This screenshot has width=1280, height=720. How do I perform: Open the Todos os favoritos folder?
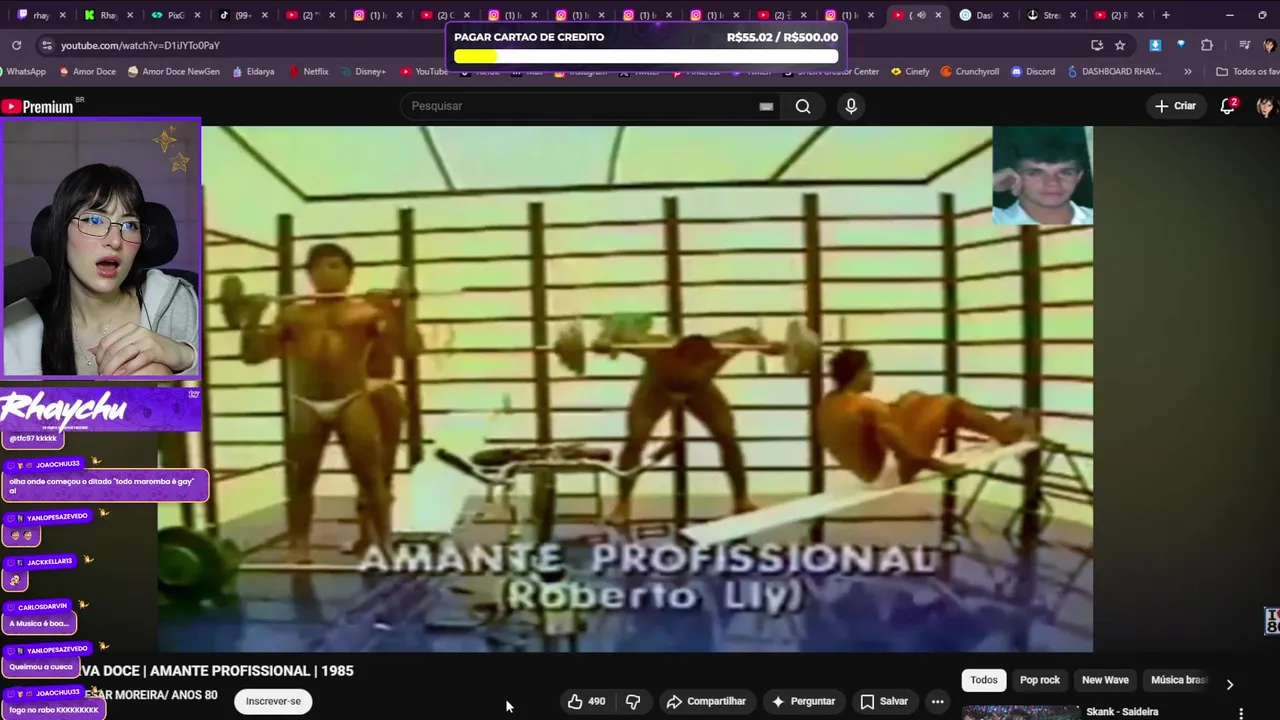coord(1247,72)
